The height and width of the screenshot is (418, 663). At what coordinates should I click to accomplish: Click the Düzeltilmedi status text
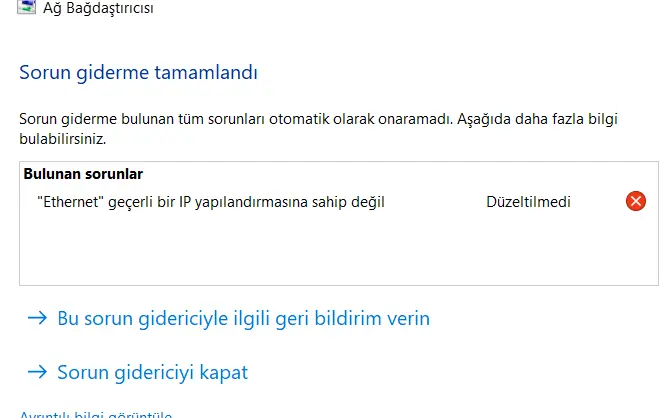[528, 202]
